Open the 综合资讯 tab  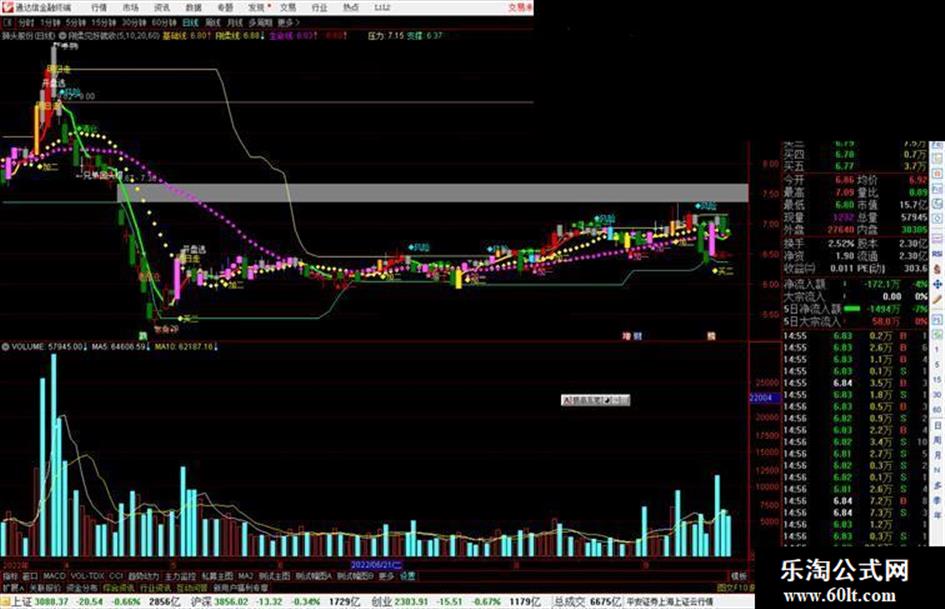click(x=119, y=587)
